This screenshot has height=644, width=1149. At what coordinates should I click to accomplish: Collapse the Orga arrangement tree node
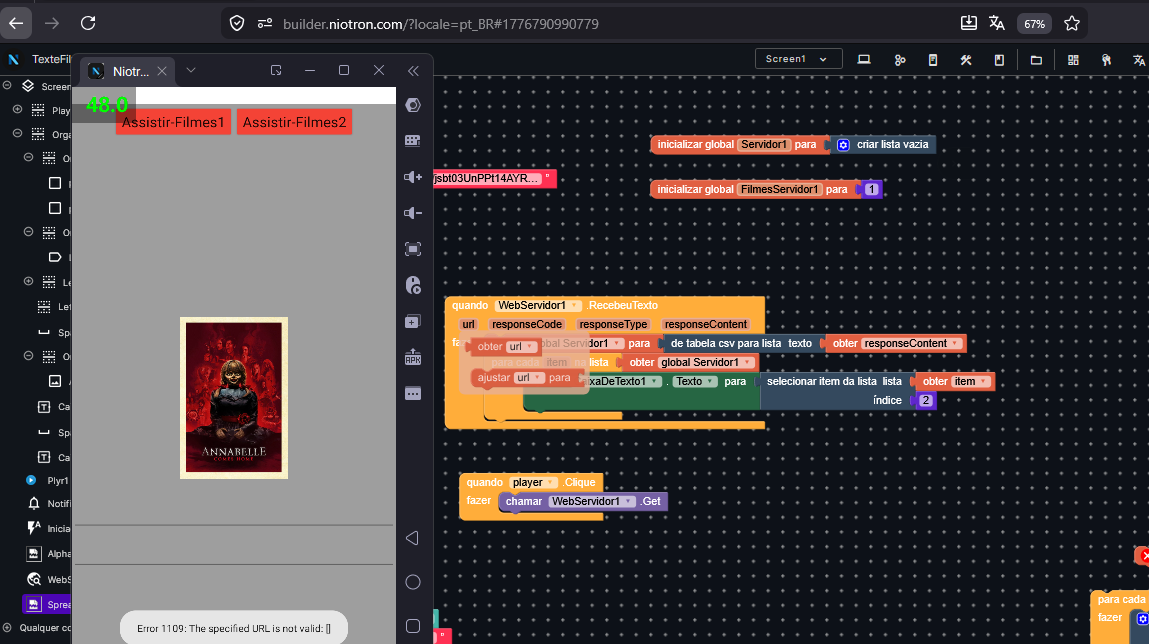pyautogui.click(x=18, y=134)
